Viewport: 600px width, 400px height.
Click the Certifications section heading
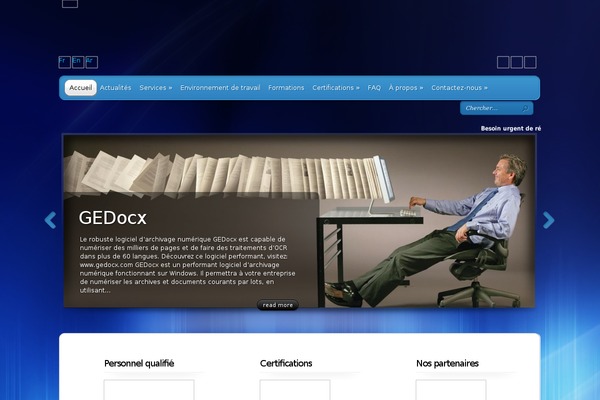click(x=286, y=363)
